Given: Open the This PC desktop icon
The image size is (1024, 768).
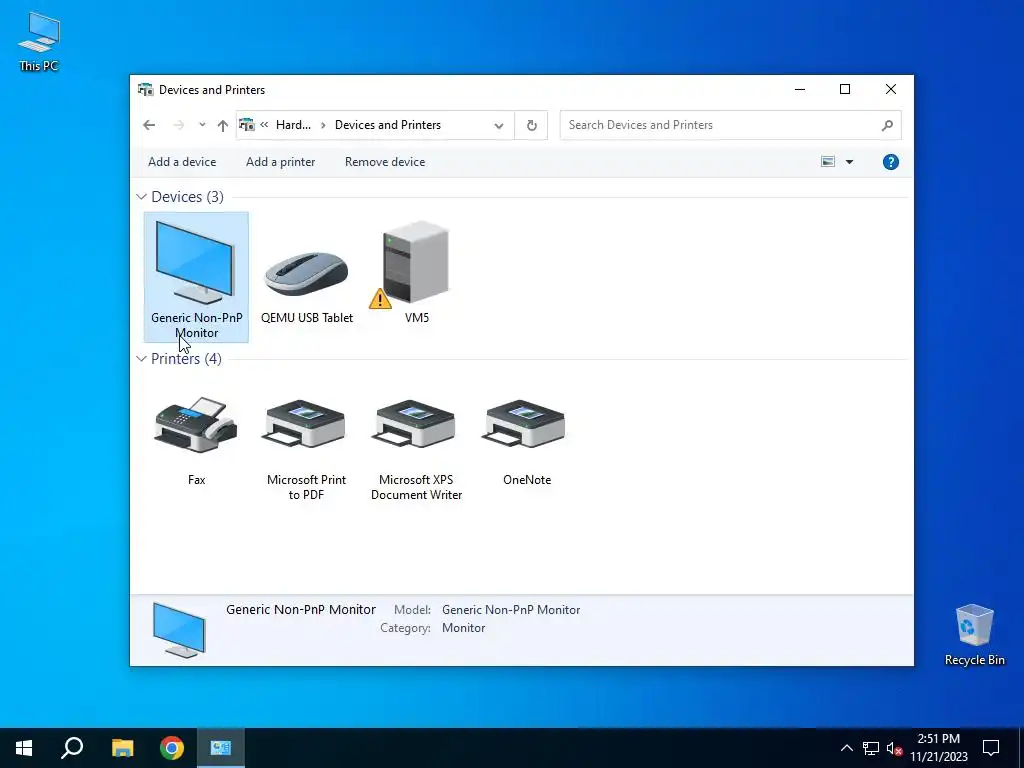Looking at the screenshot, I should point(39,41).
